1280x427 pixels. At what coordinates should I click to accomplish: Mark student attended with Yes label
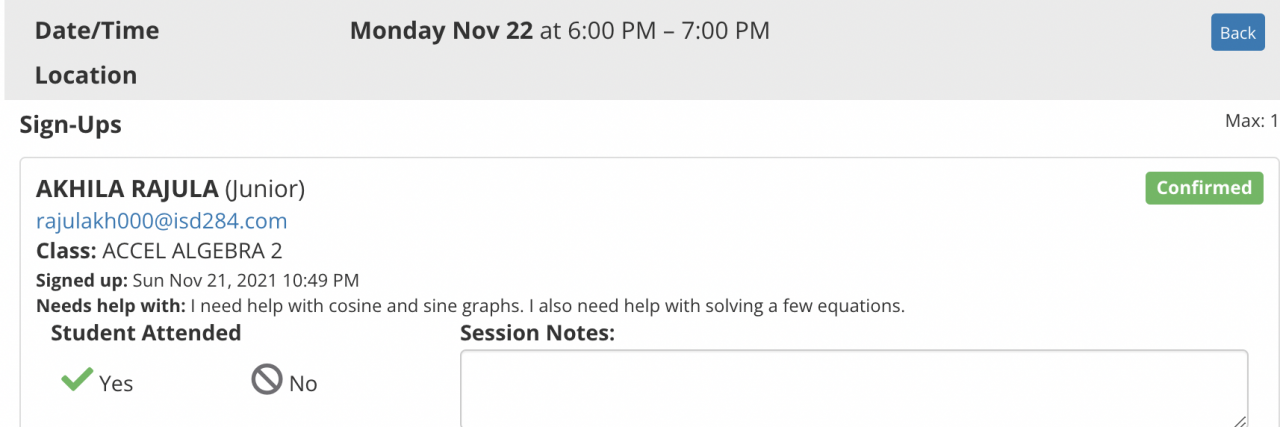[116, 383]
